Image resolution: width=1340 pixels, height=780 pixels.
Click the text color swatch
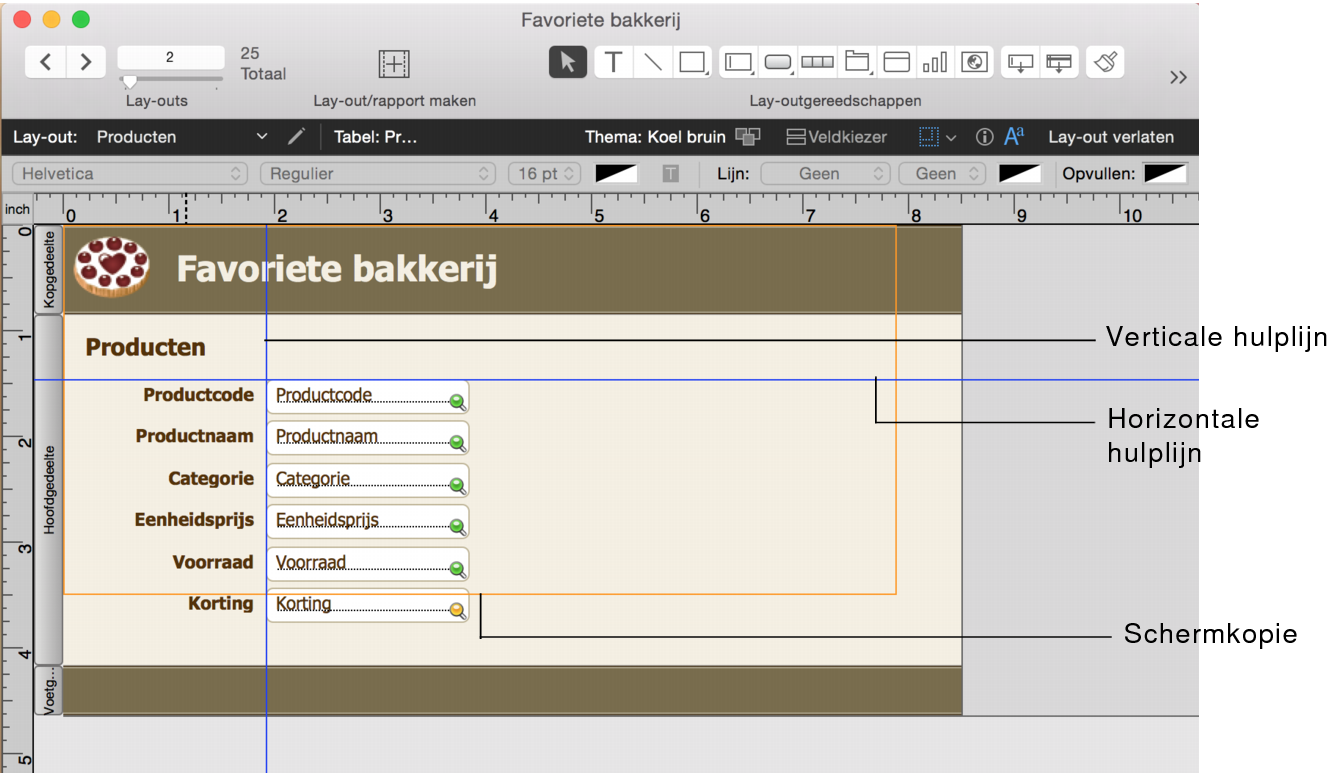(616, 173)
